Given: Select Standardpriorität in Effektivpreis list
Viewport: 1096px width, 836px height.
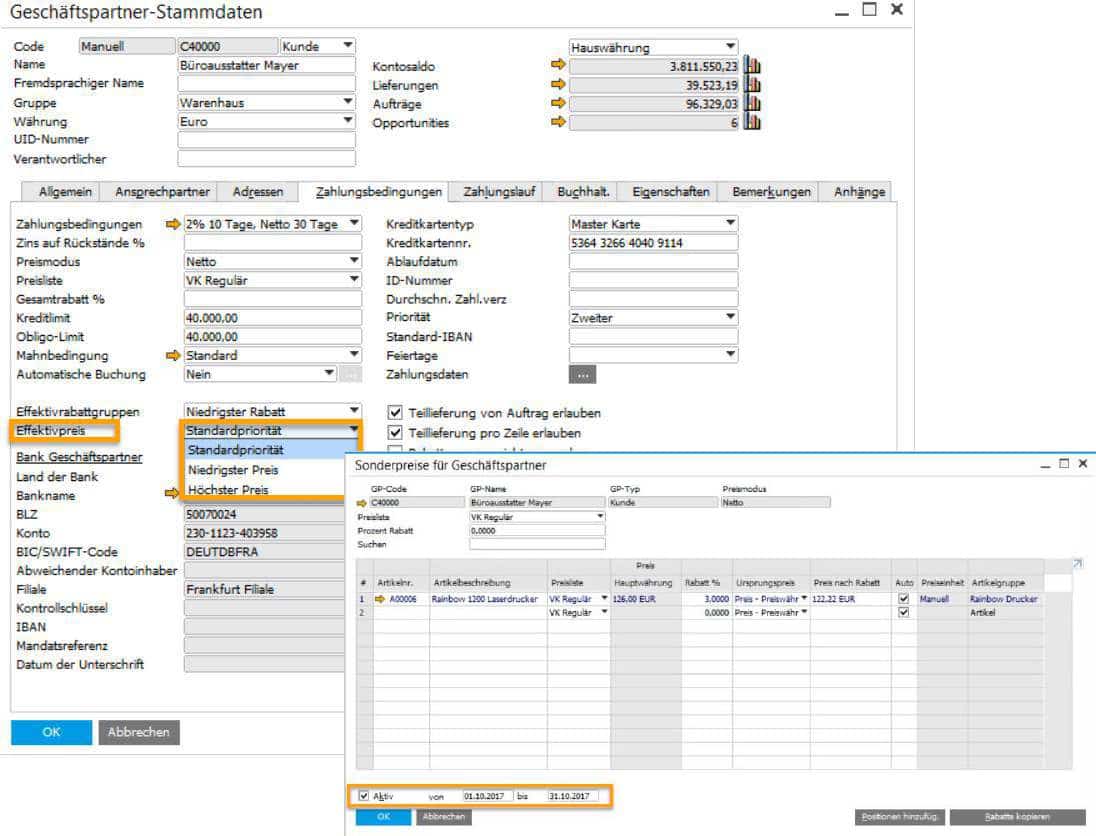Looking at the screenshot, I should [x=271, y=450].
